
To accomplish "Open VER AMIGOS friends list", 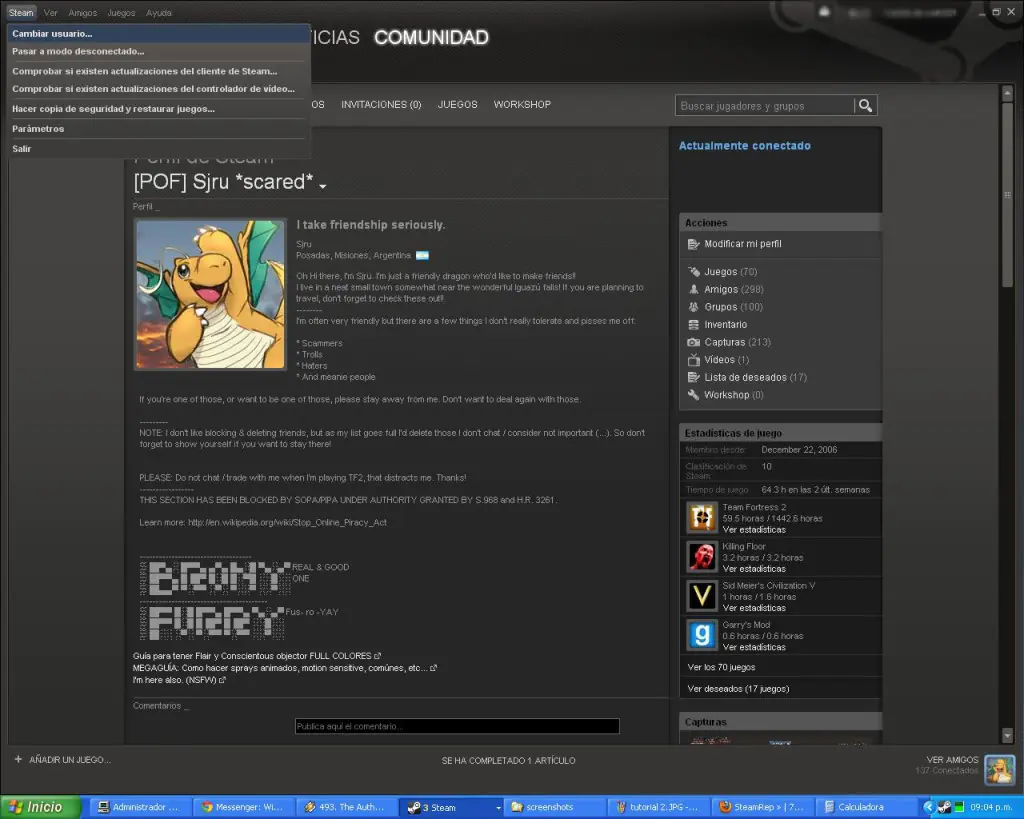I will pyautogui.click(x=952, y=760).
